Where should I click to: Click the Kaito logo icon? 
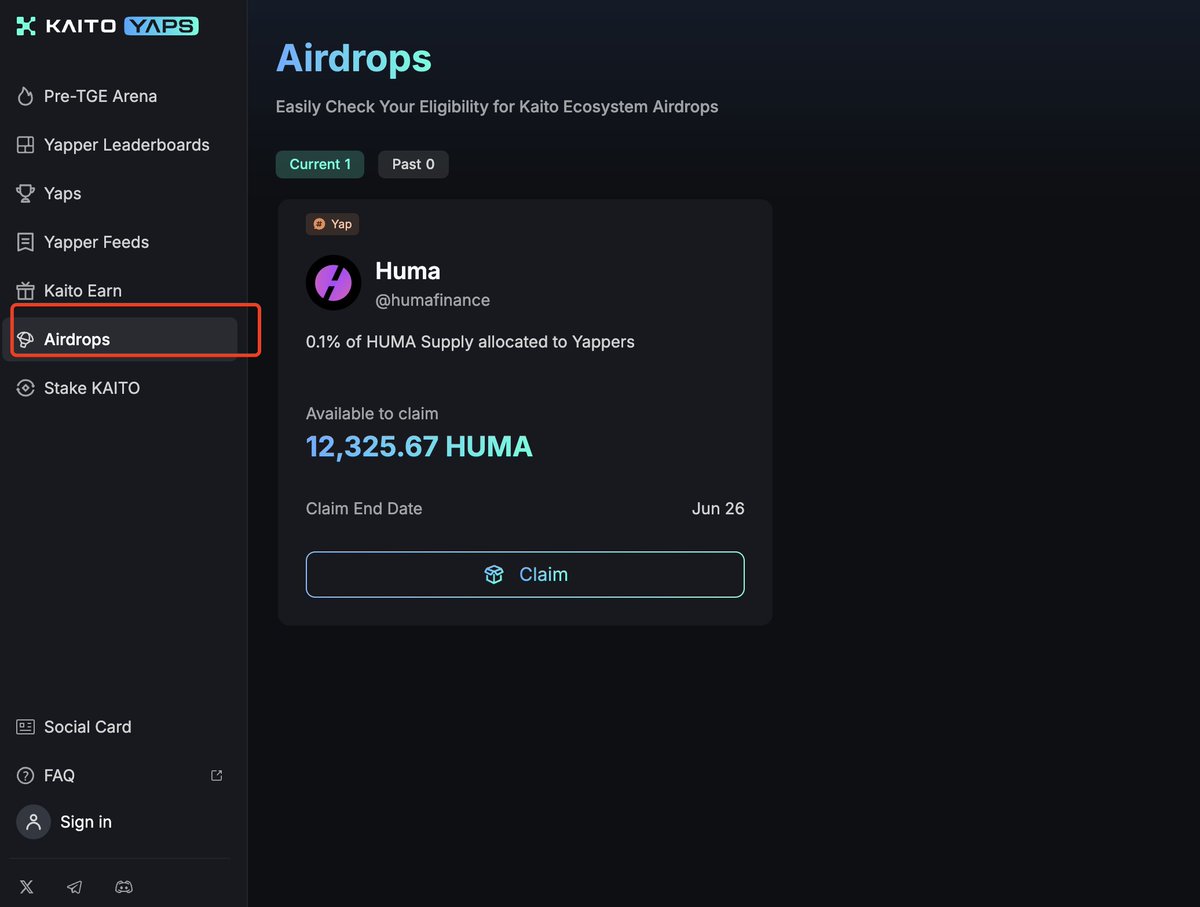[26, 27]
